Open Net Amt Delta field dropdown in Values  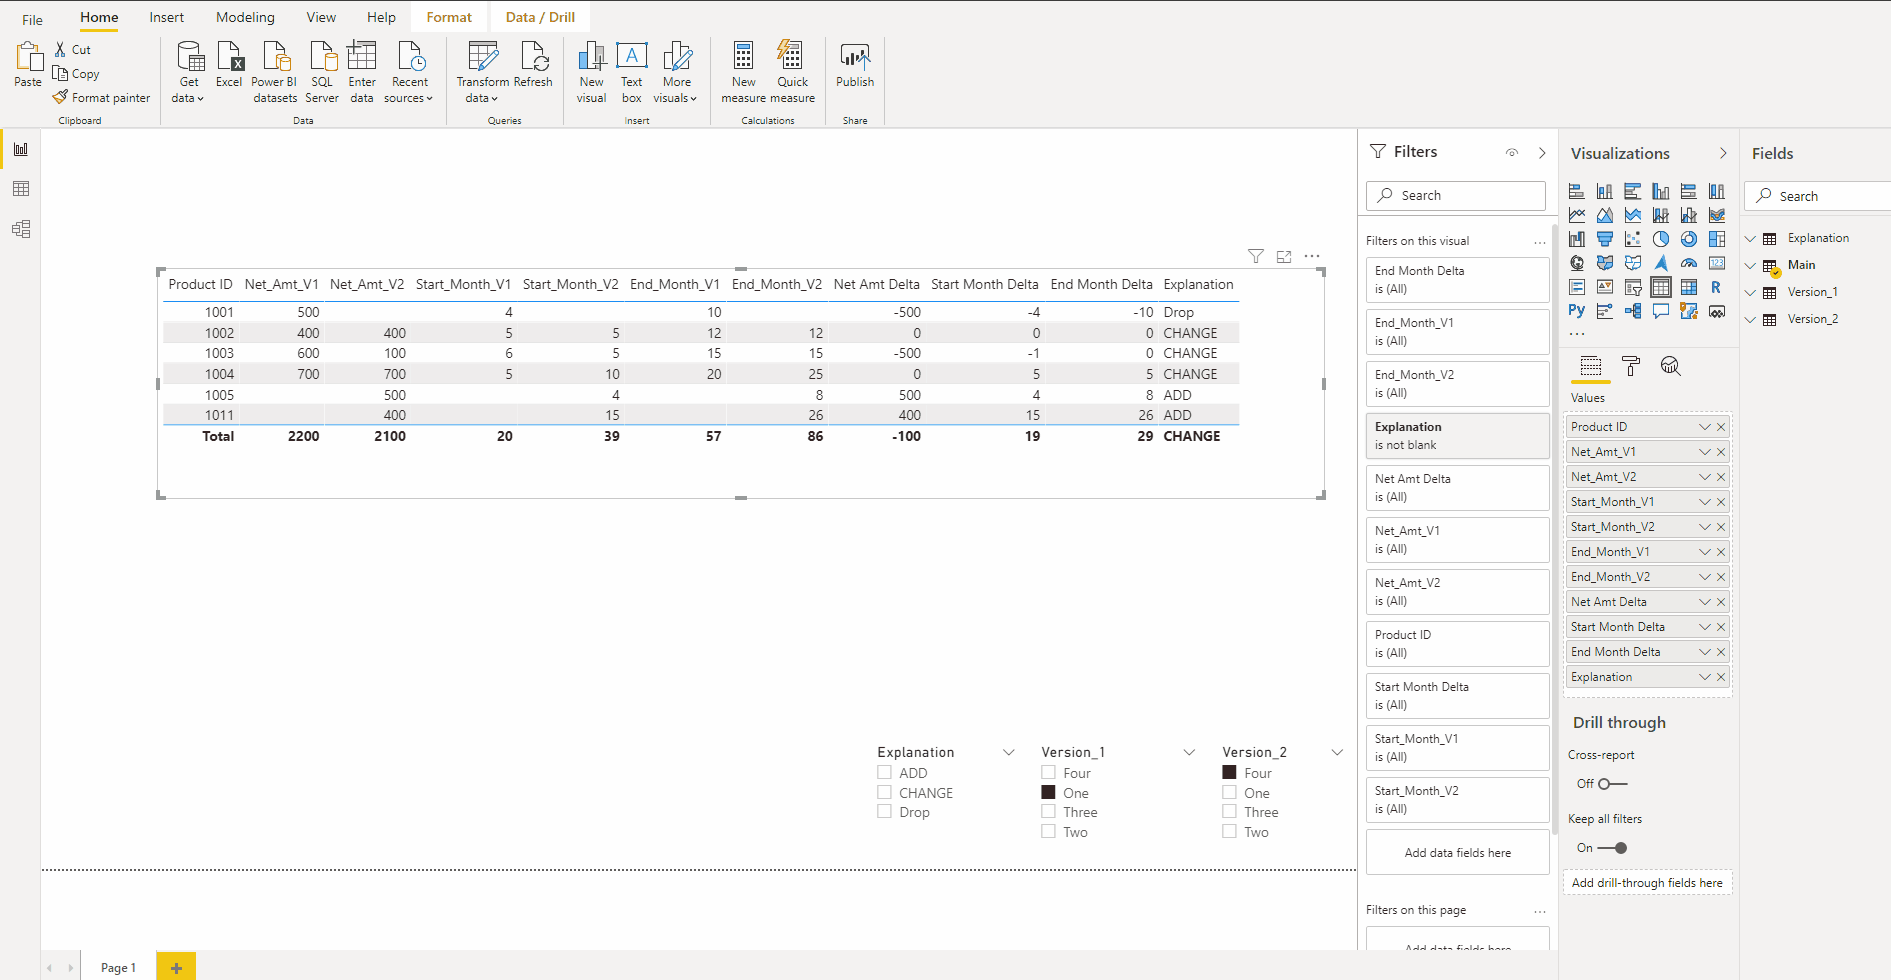[x=1704, y=602]
